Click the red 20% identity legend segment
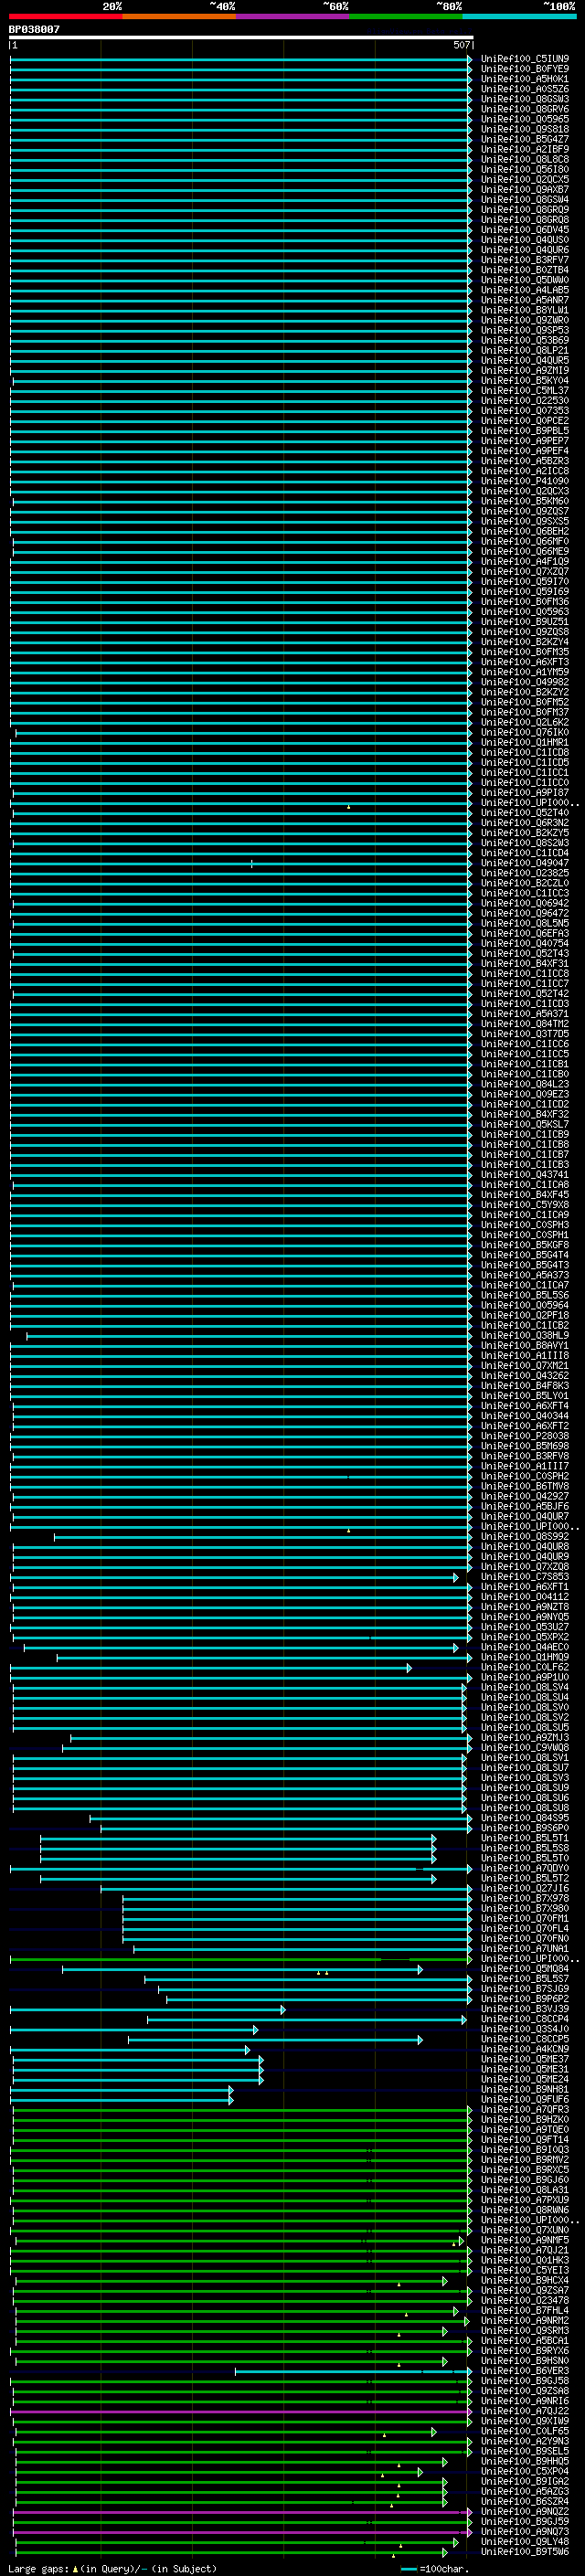This screenshot has width=585, height=2576. click(x=66, y=16)
